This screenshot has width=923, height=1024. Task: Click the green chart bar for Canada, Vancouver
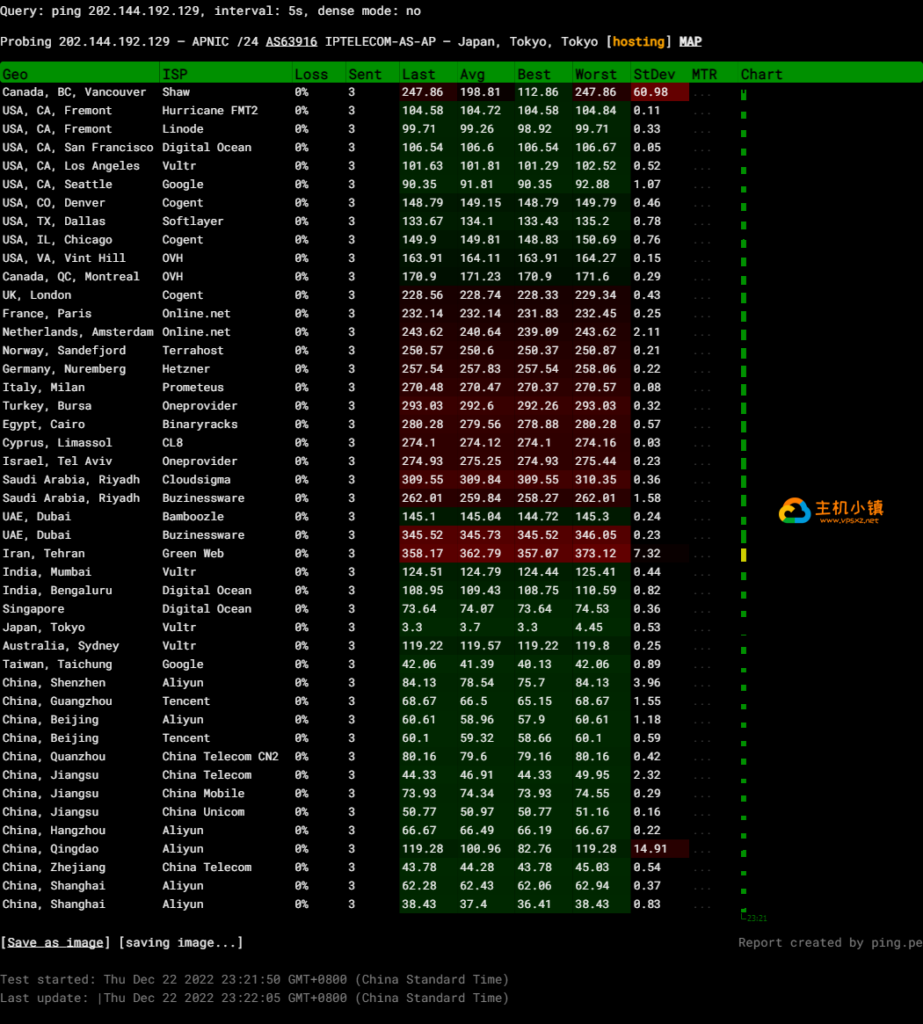coord(744,94)
